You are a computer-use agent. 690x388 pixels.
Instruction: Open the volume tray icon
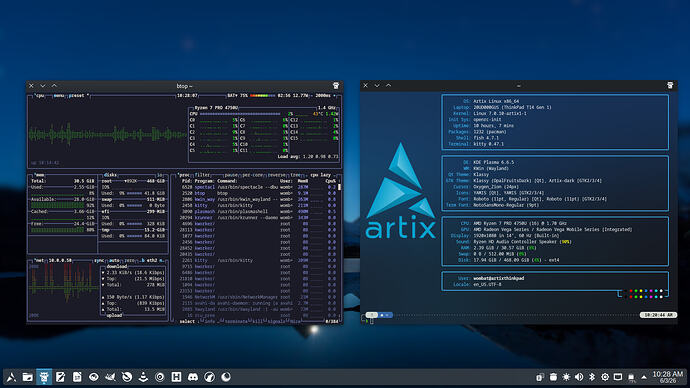[x=579, y=377]
